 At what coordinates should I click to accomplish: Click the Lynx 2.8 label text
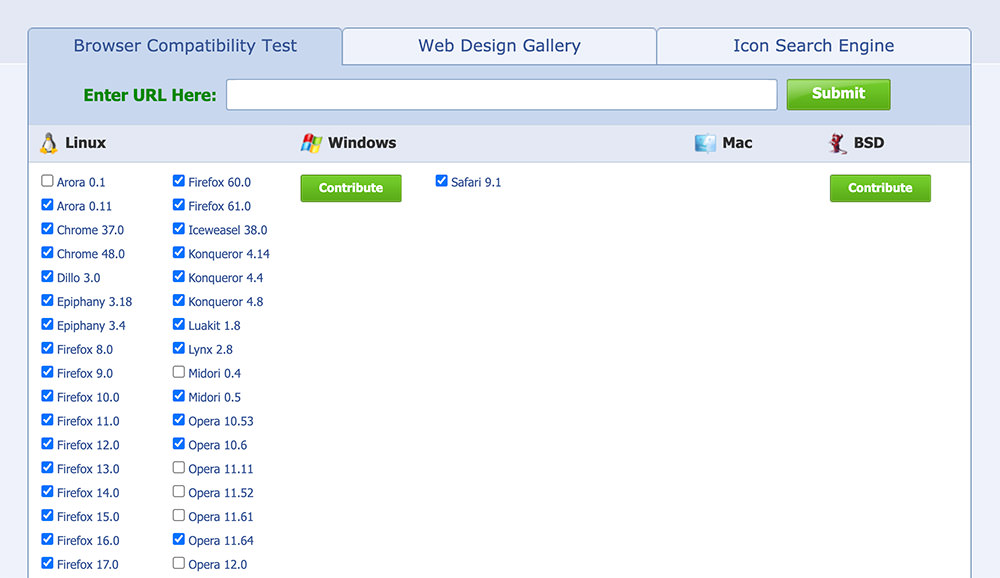[210, 350]
